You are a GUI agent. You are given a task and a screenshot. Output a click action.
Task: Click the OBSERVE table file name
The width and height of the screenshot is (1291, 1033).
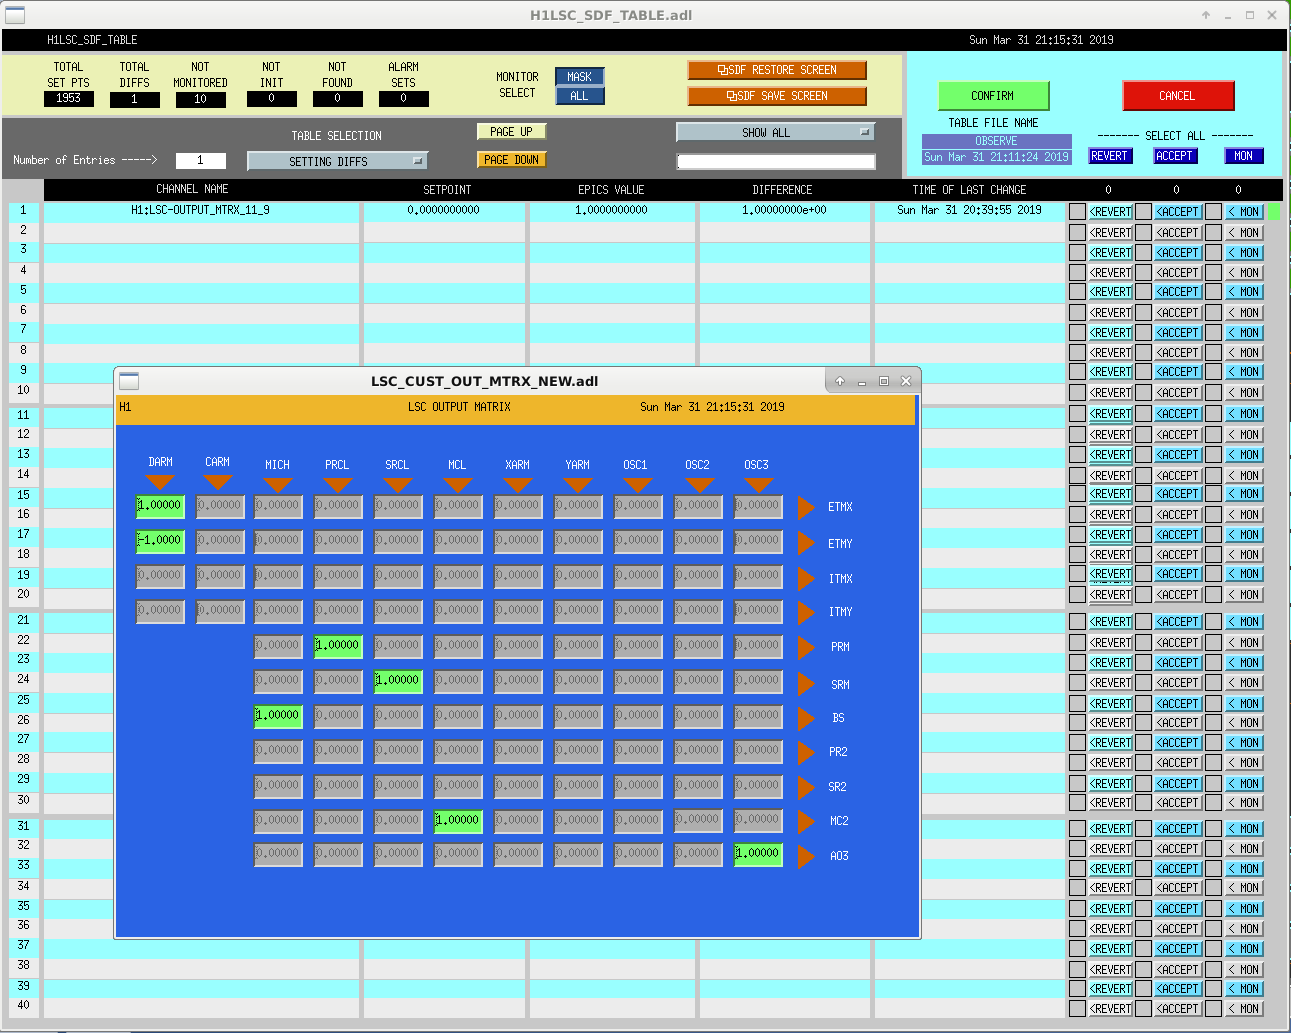pos(996,142)
